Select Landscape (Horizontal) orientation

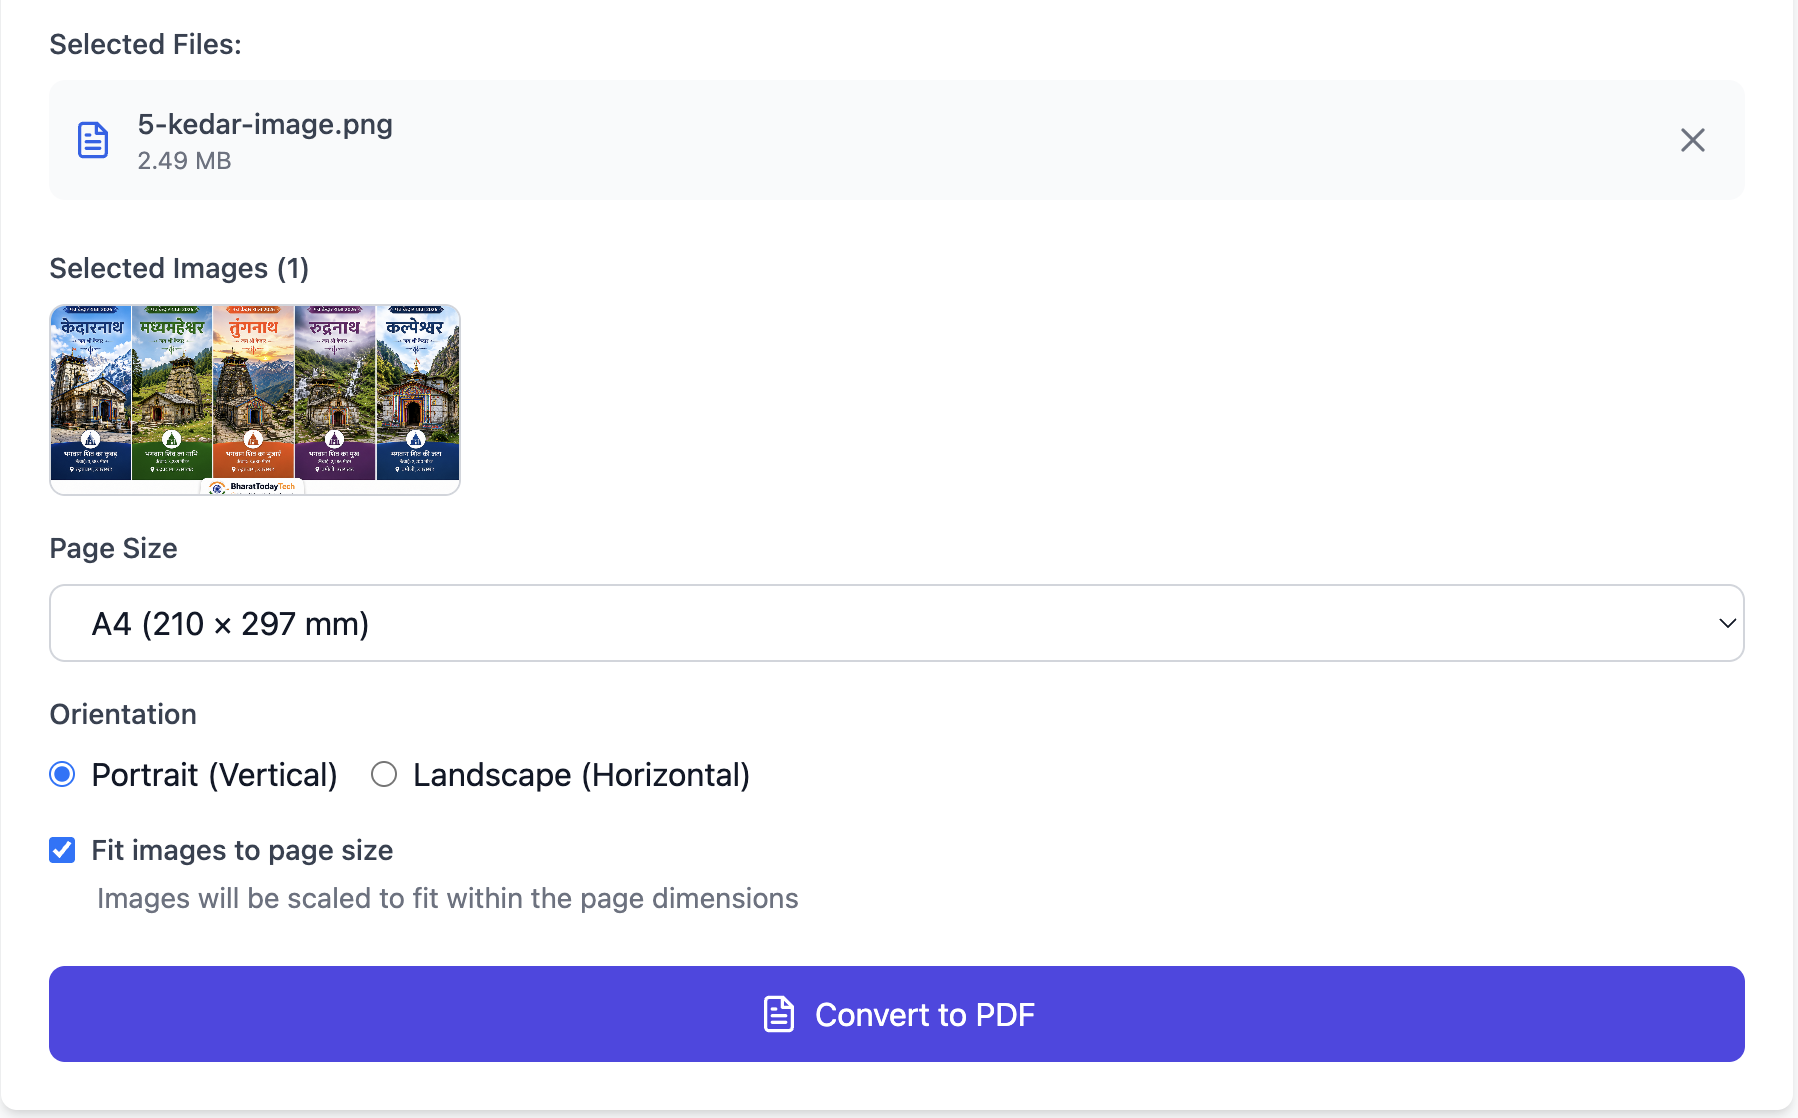[384, 775]
